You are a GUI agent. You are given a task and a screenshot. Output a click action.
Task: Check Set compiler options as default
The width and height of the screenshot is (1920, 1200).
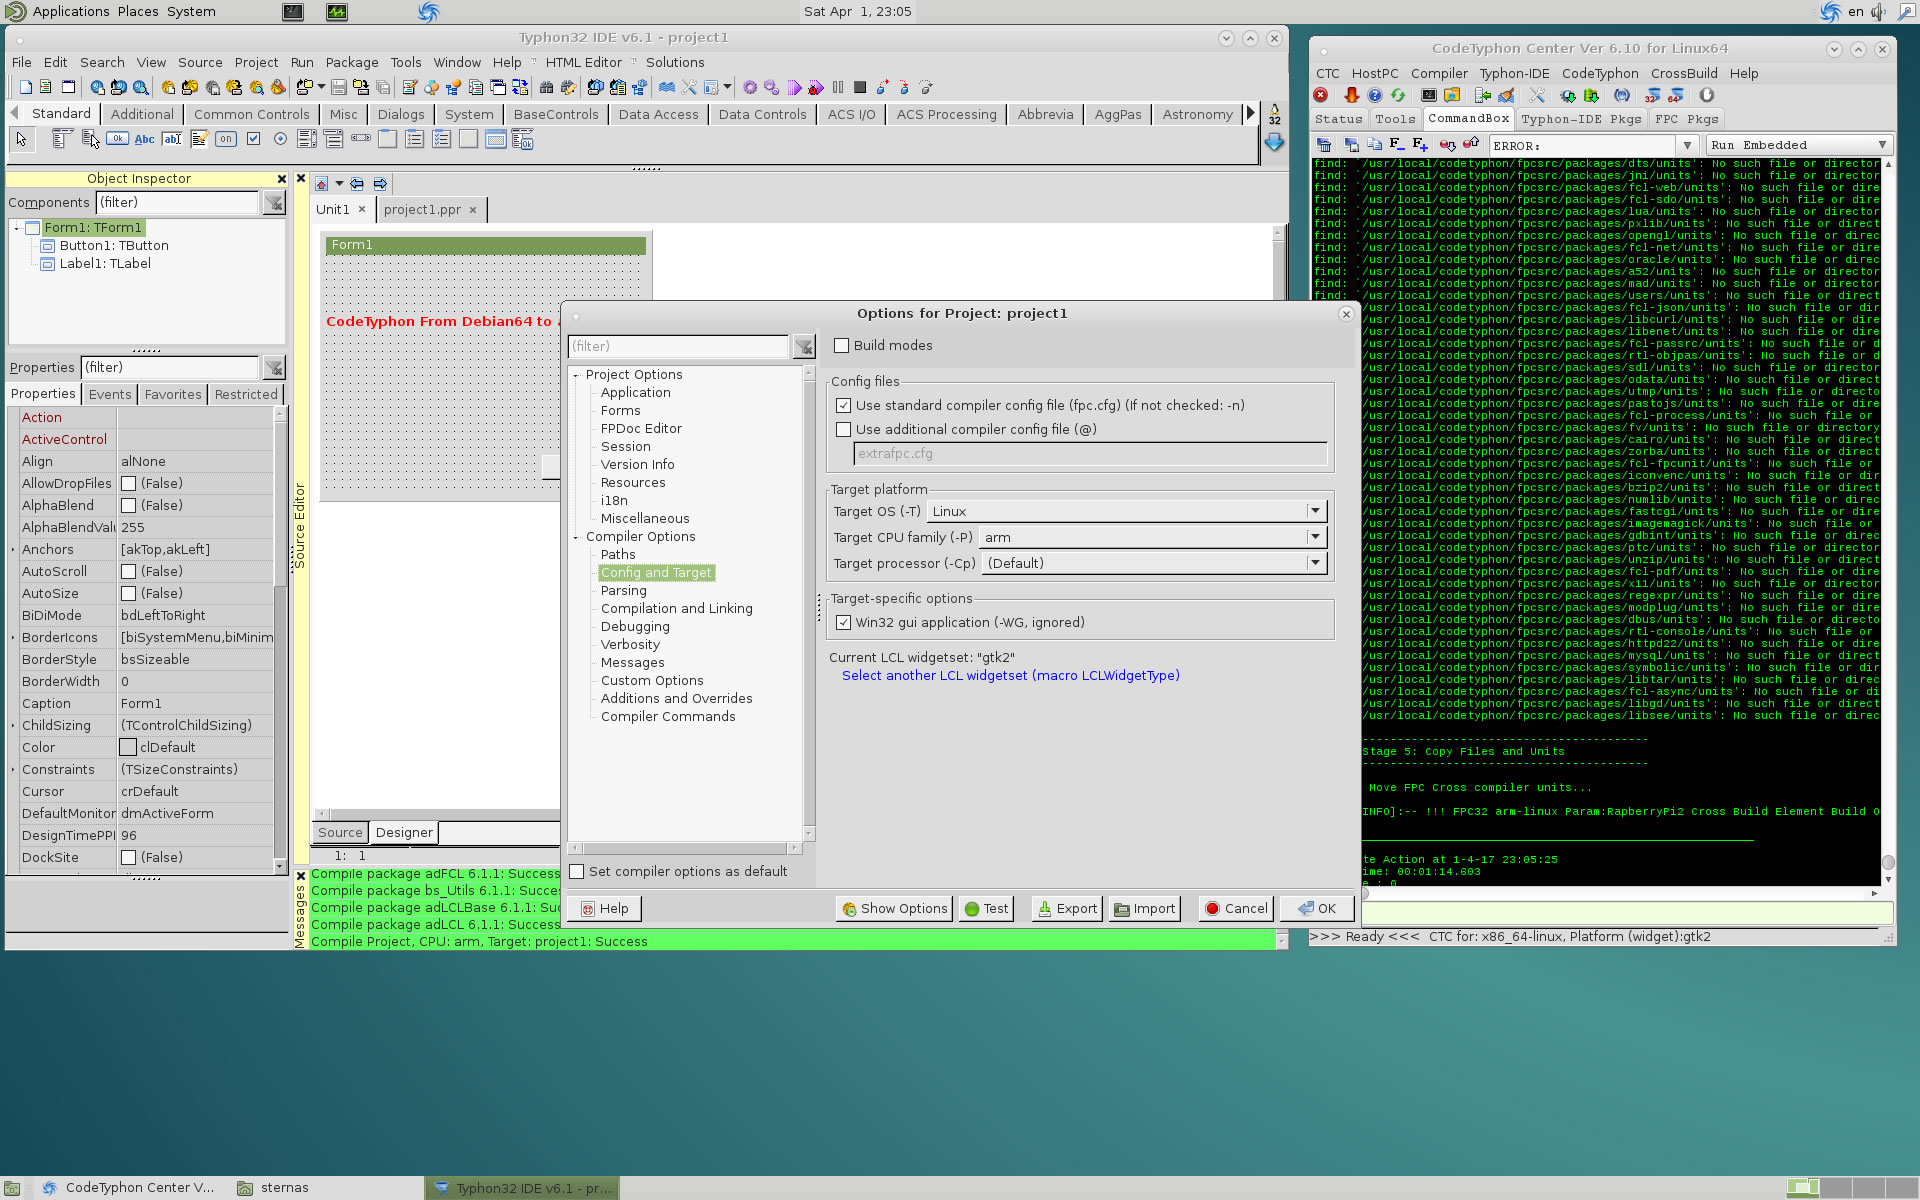pos(577,871)
